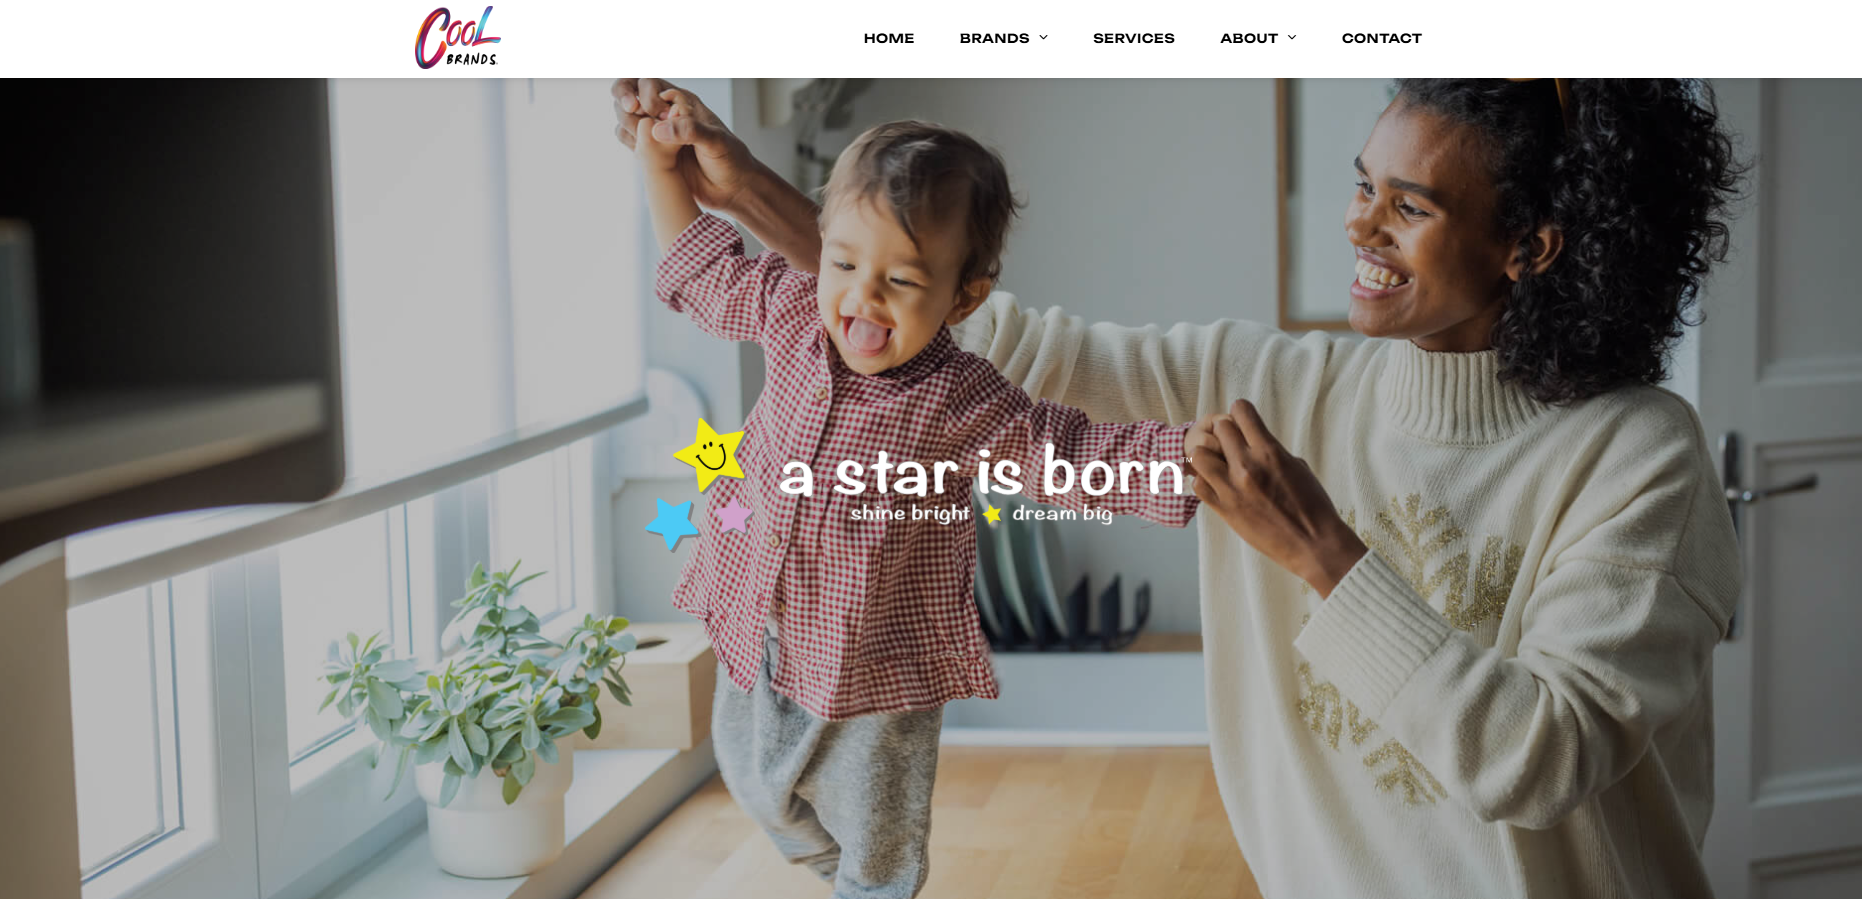Open the CONTACT page
The height and width of the screenshot is (899, 1862).
click(1381, 38)
